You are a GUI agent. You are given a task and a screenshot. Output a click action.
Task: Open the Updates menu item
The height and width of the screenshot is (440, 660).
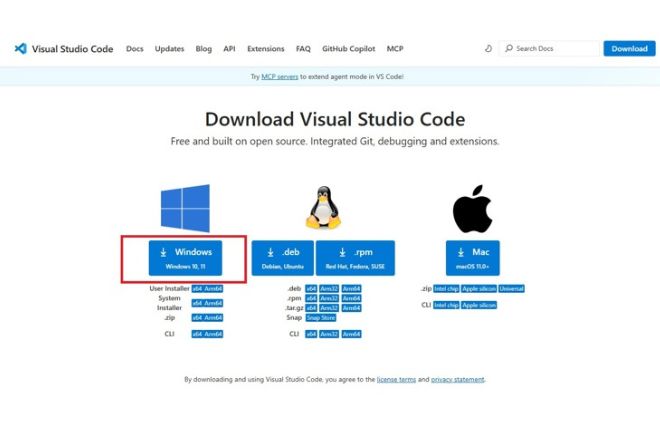point(169,48)
